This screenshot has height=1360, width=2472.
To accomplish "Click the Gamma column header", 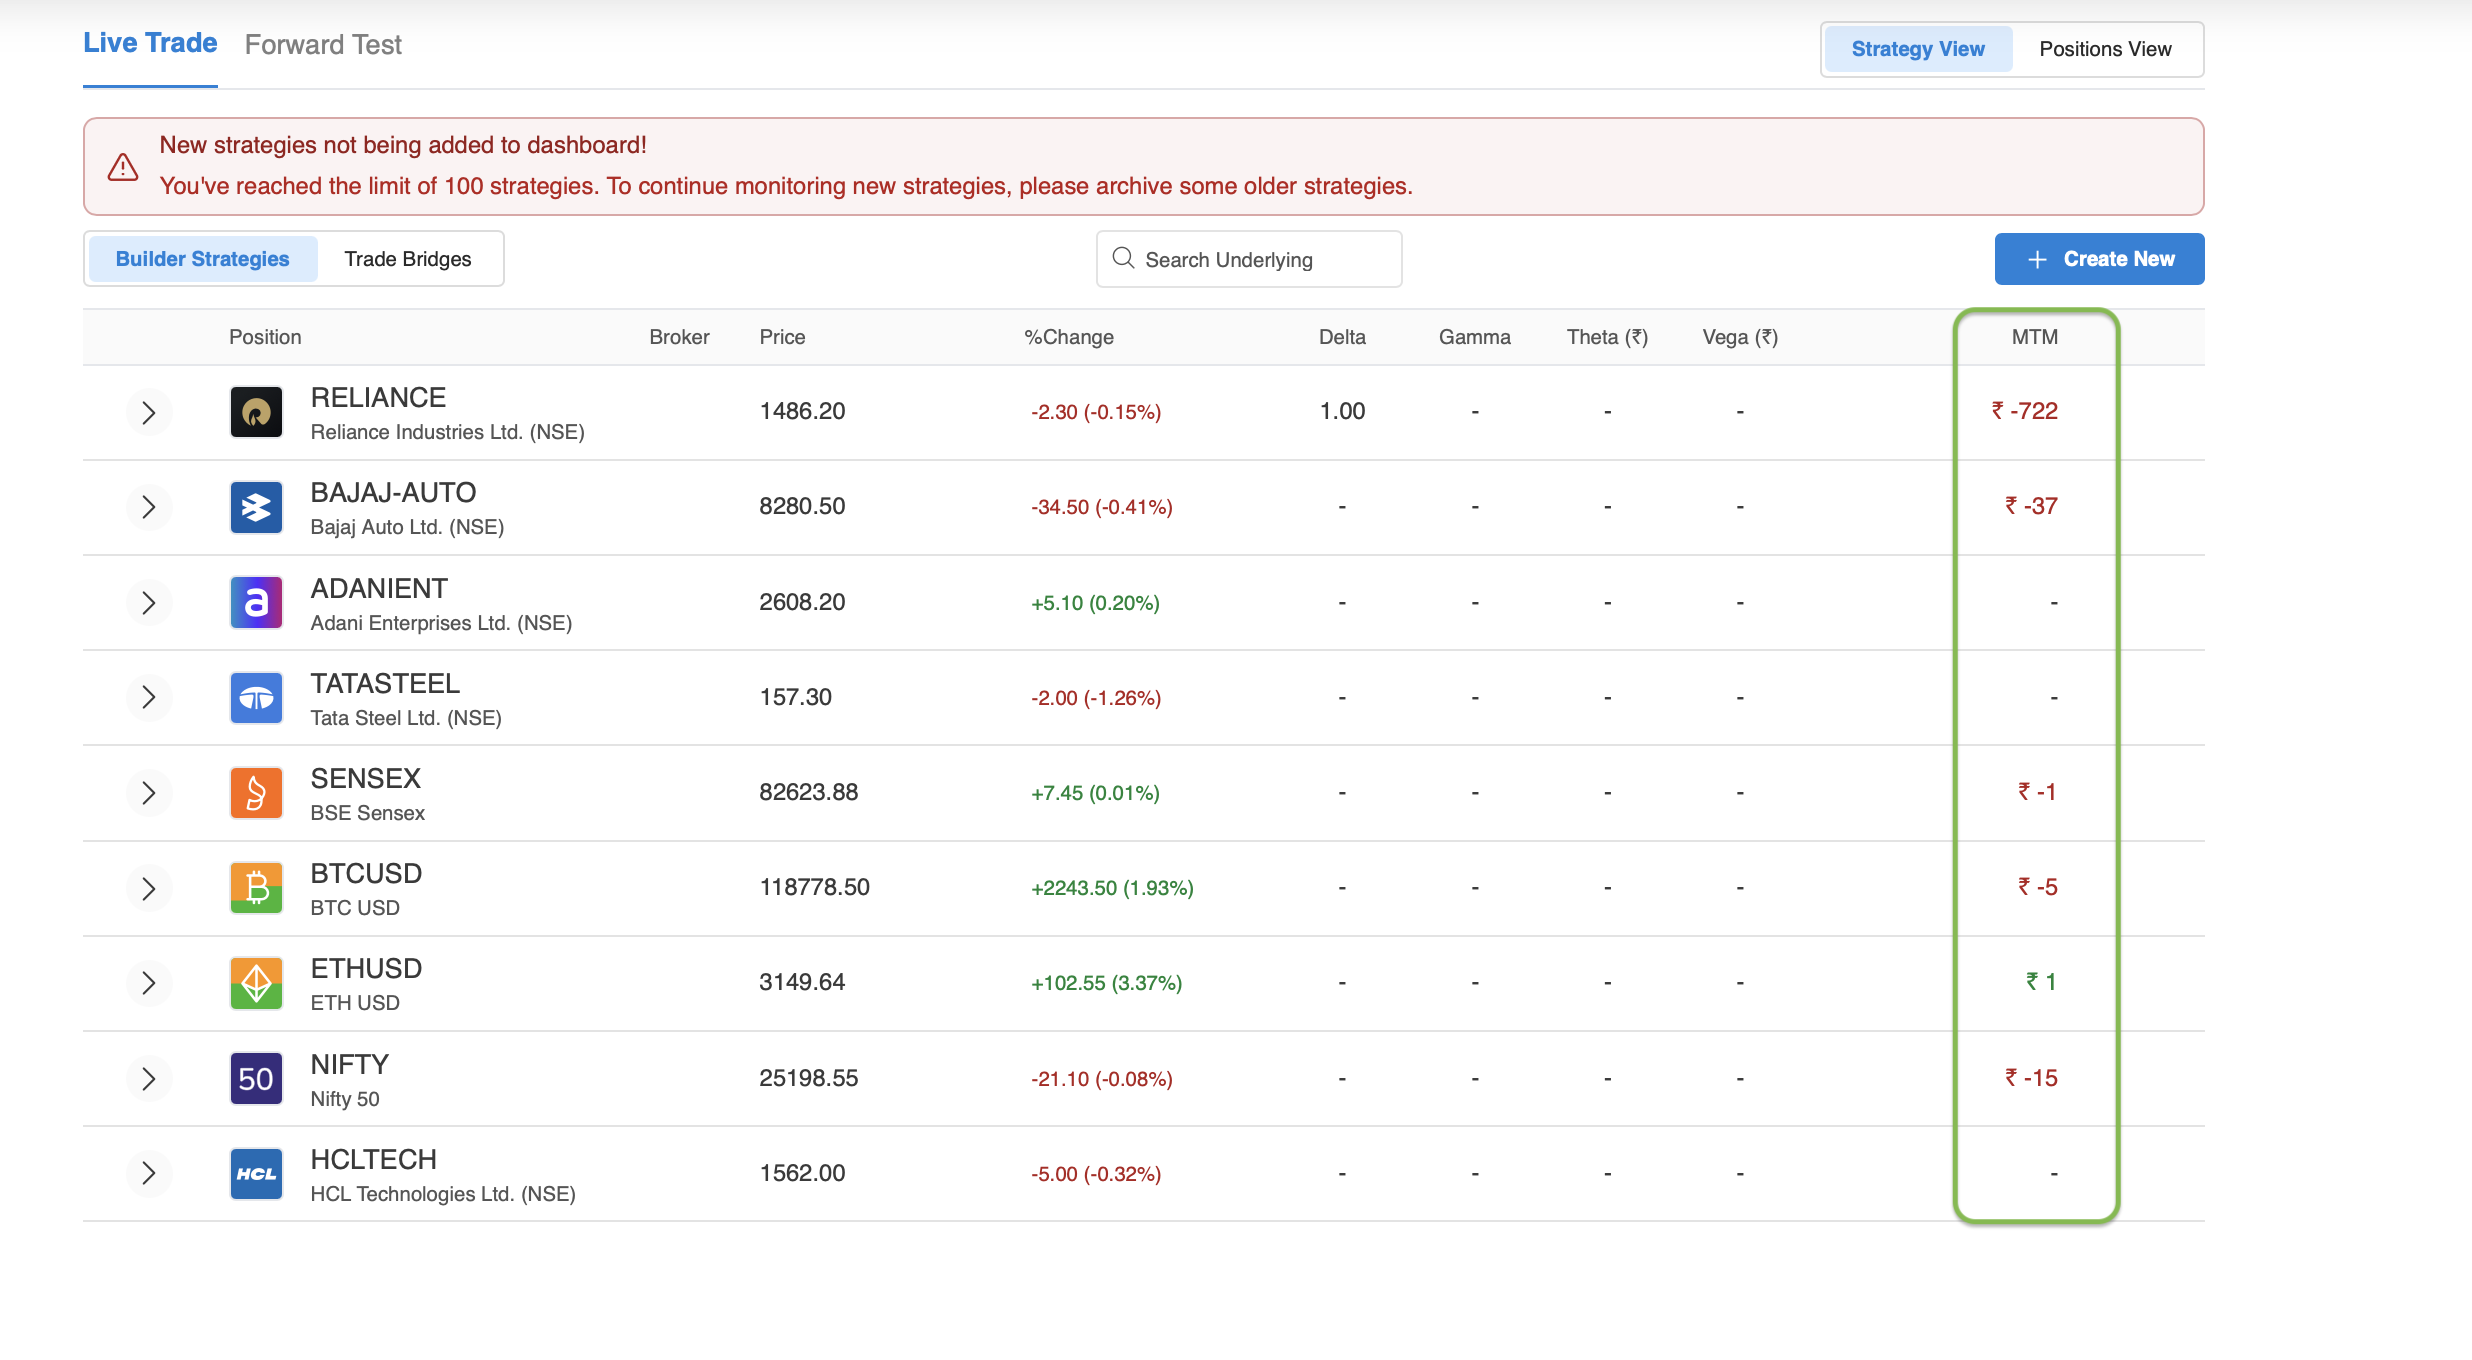I will pyautogui.click(x=1474, y=337).
